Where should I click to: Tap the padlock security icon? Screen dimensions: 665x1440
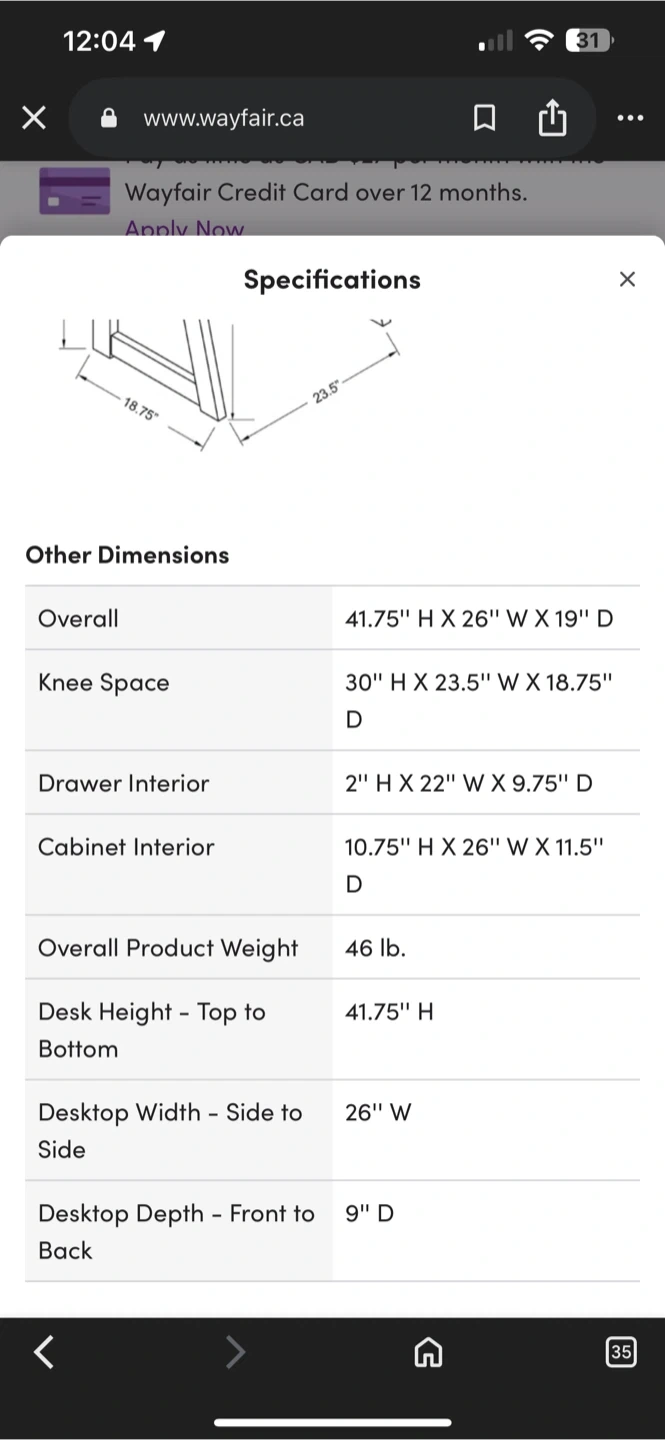point(109,119)
